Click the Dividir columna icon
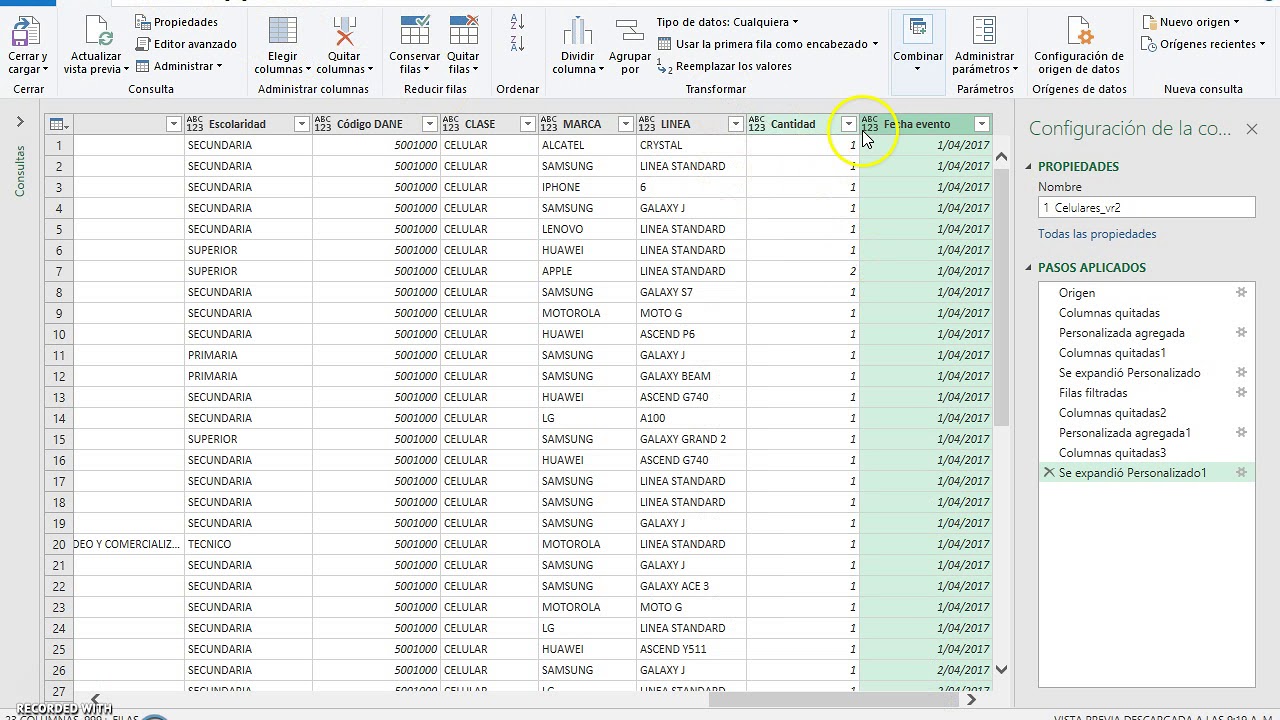1280x720 pixels. click(578, 31)
